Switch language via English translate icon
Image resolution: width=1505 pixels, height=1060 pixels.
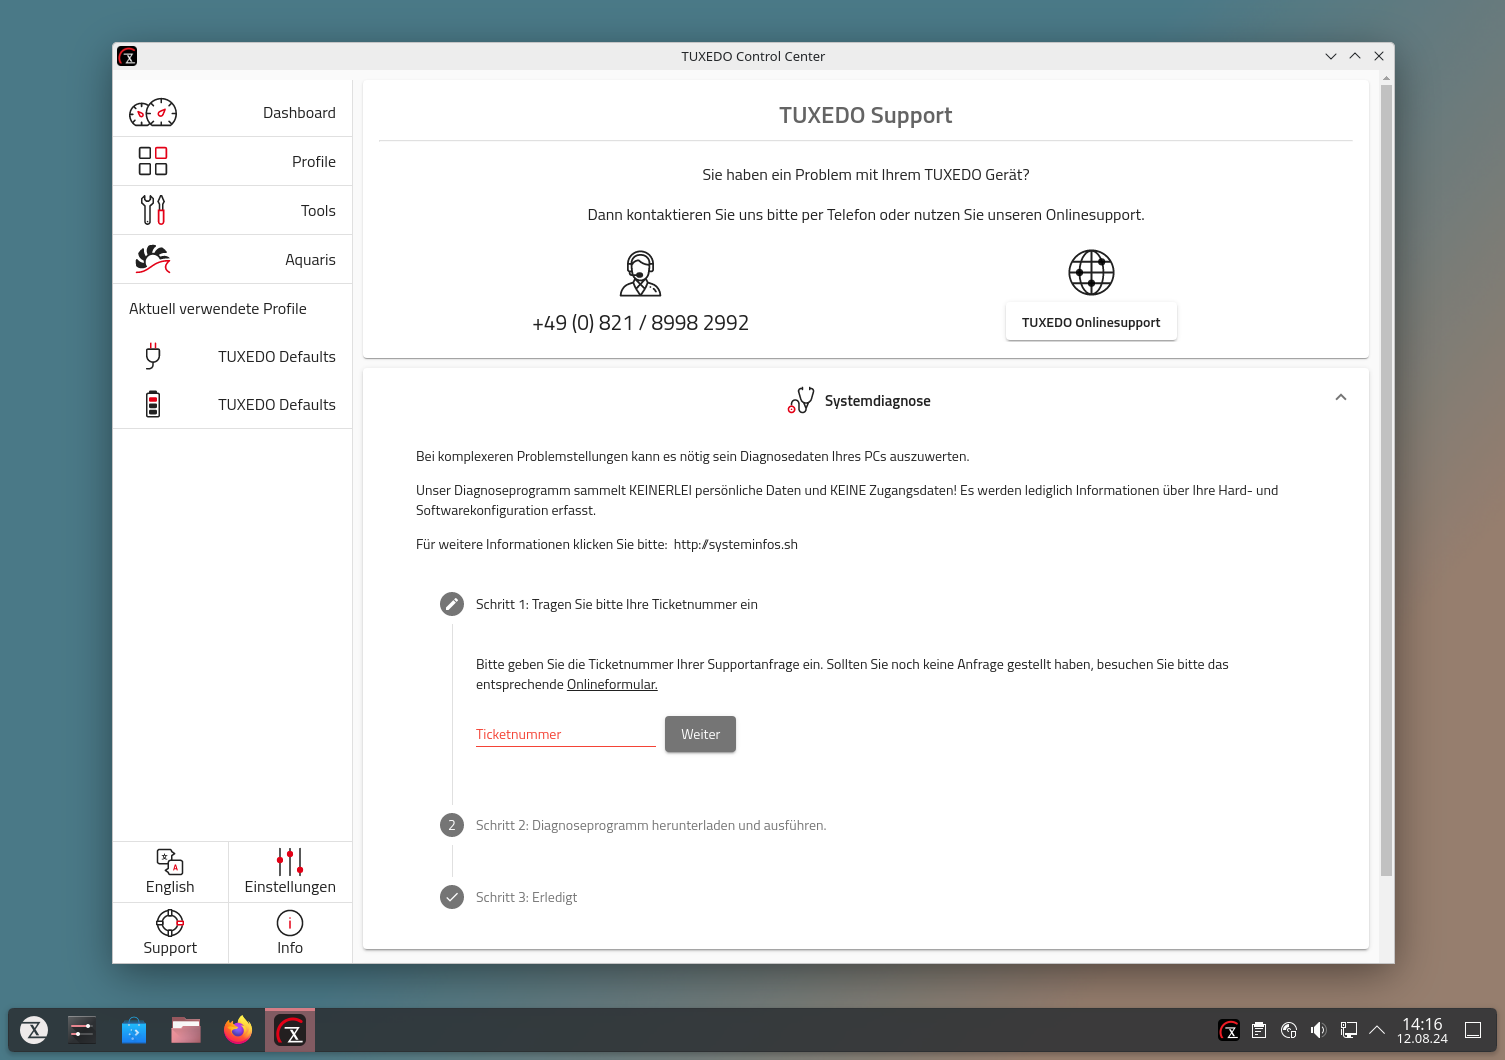pos(170,861)
